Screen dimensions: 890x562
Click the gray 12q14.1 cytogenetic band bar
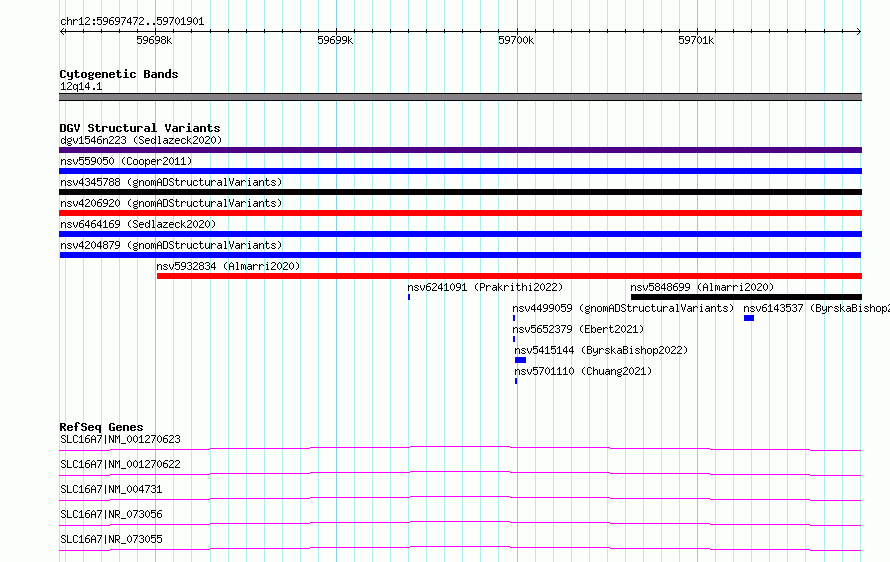460,97
